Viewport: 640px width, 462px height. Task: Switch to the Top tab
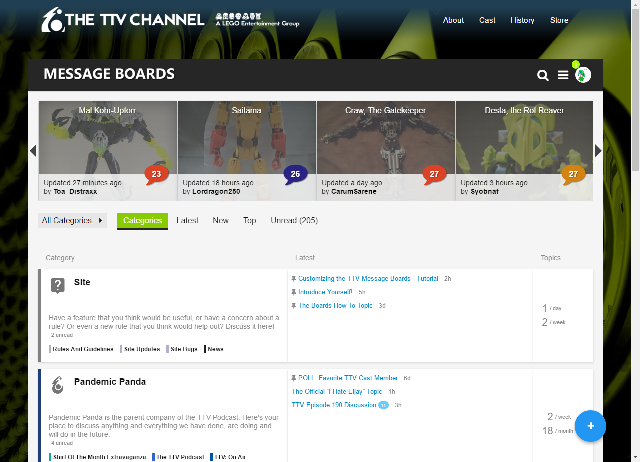pos(249,220)
